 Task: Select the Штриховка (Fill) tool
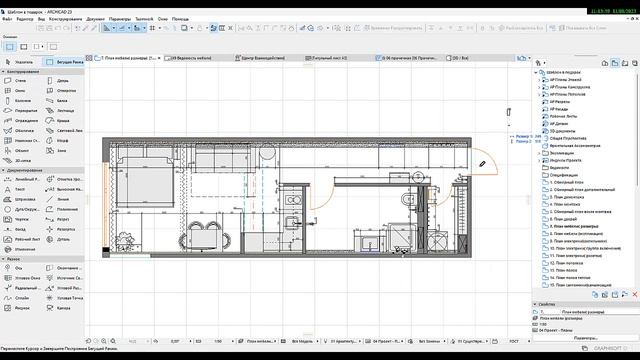[21, 200]
